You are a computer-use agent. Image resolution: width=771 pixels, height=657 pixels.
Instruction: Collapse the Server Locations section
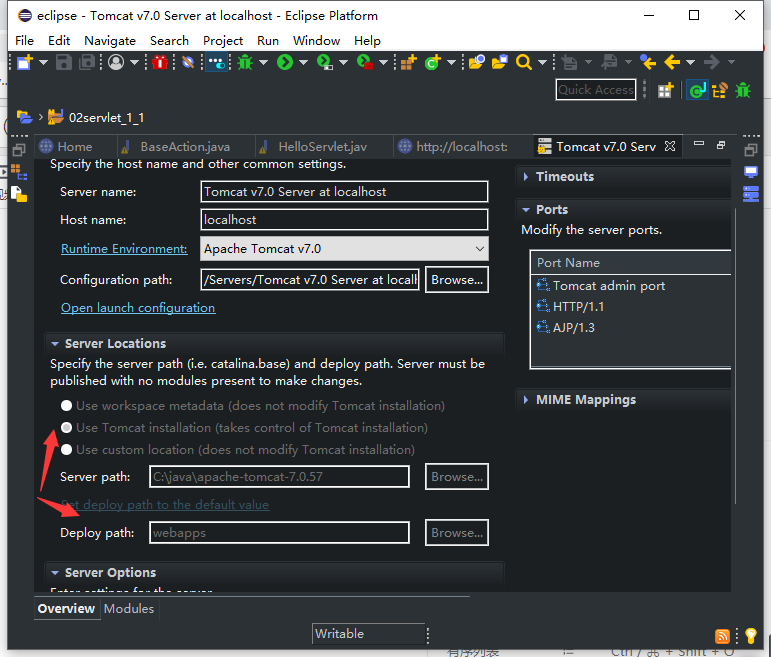55,344
